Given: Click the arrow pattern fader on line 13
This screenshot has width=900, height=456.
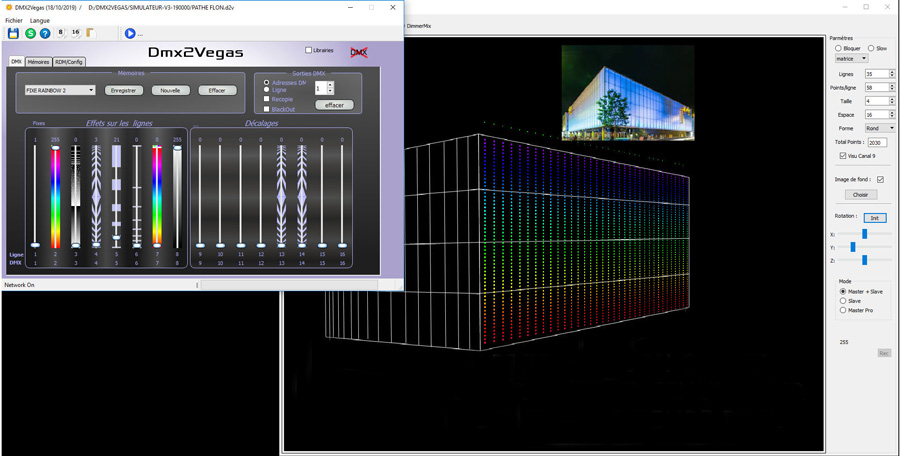Looking at the screenshot, I should click(281, 196).
